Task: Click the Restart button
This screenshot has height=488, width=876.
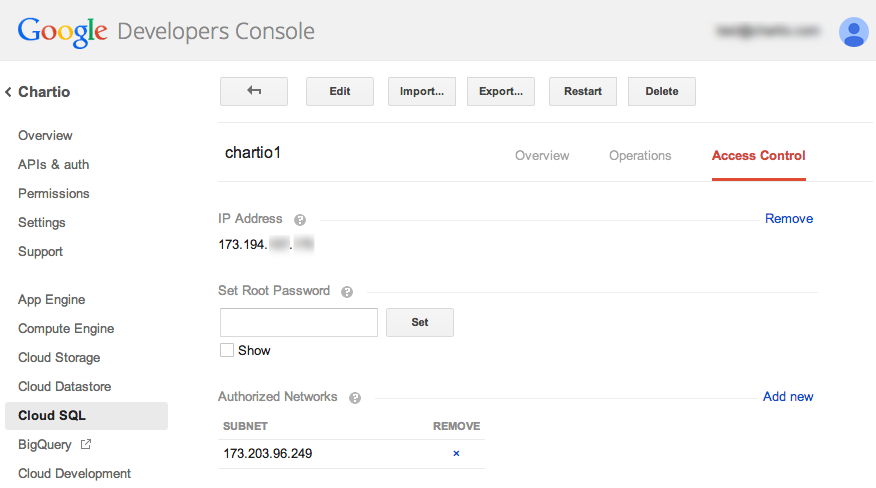Action: click(583, 91)
